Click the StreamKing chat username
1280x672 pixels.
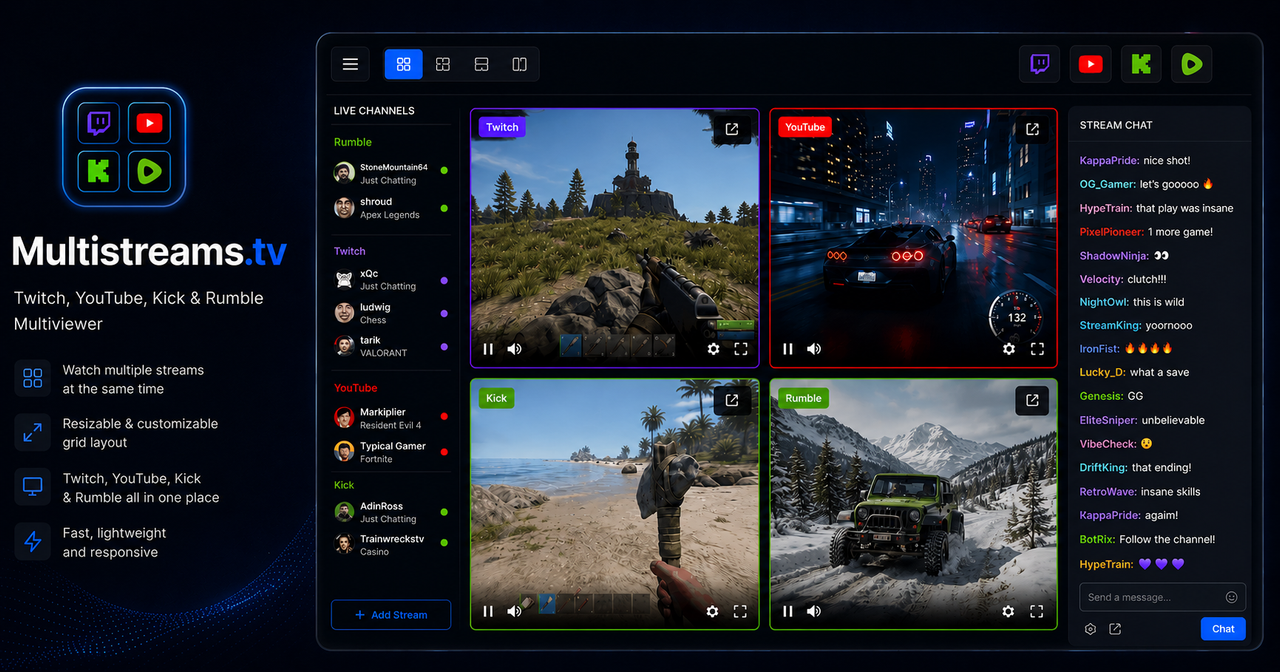click(1108, 325)
